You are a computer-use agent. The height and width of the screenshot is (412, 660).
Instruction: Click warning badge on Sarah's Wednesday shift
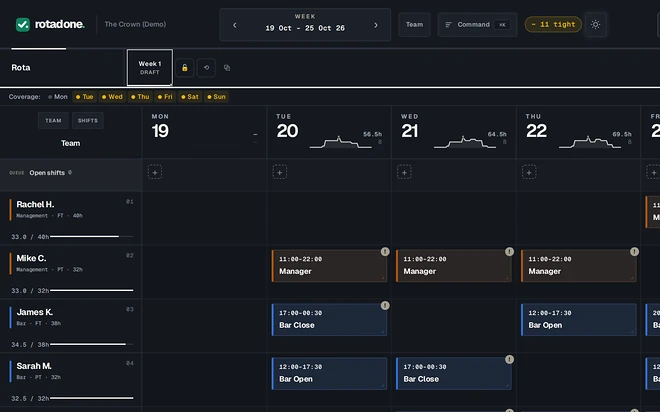tap(509, 359)
